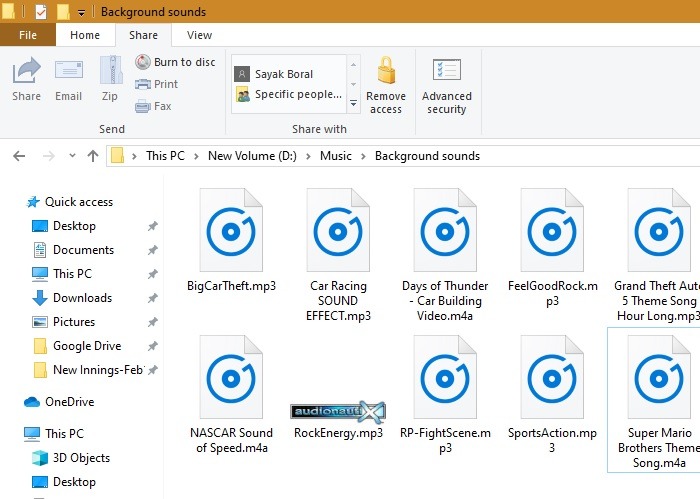Select Car Racing SOUND EFFECT.mp3 file

(x=338, y=255)
